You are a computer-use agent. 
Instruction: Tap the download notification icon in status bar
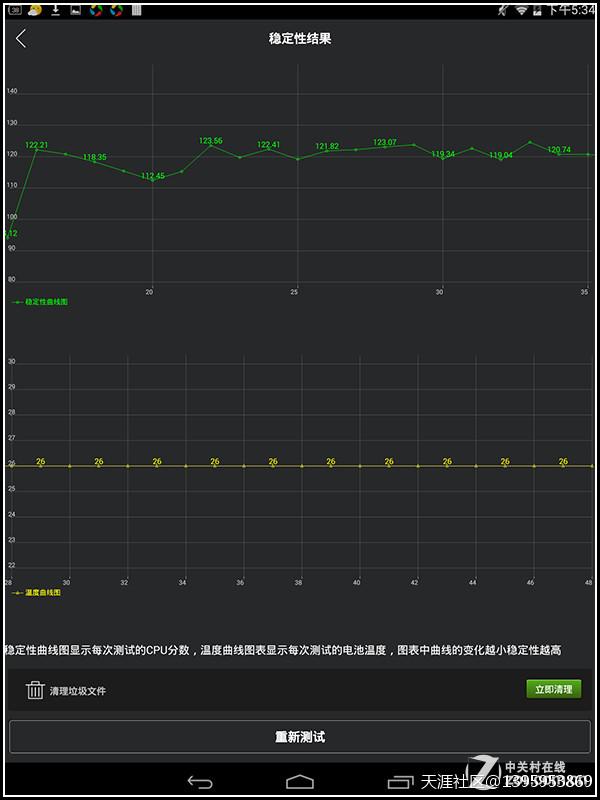click(x=56, y=10)
